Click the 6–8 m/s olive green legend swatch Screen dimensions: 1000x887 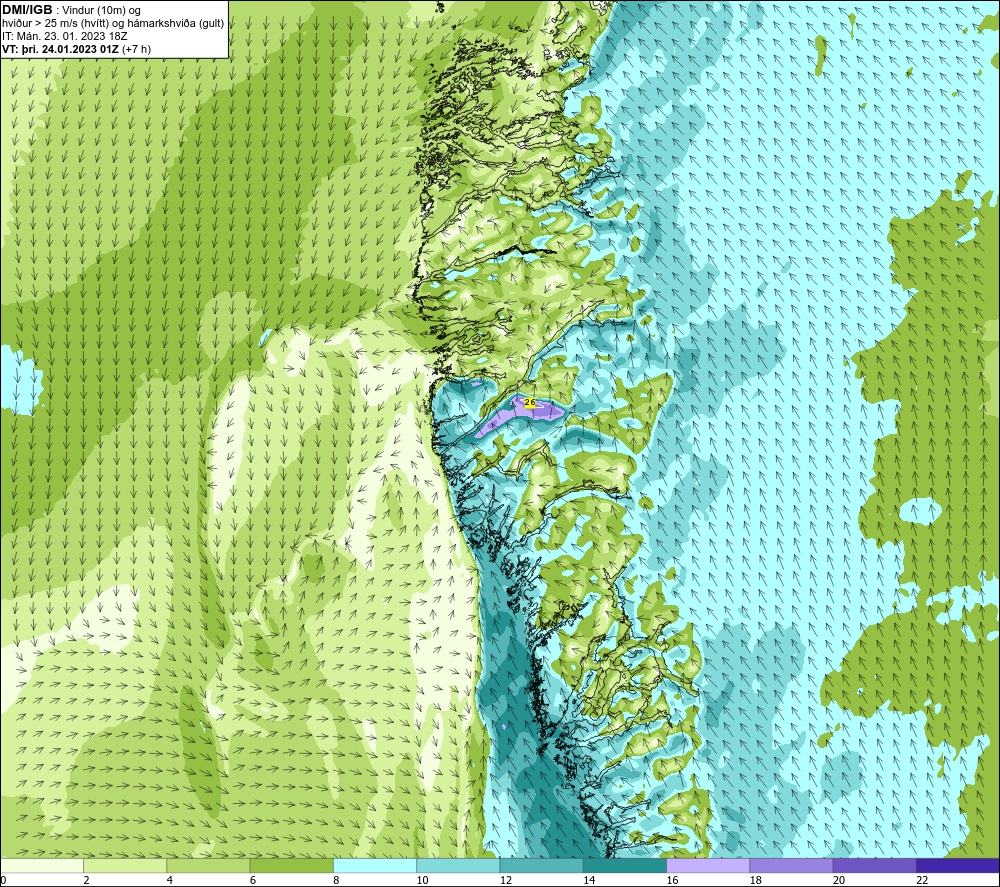tap(291, 865)
